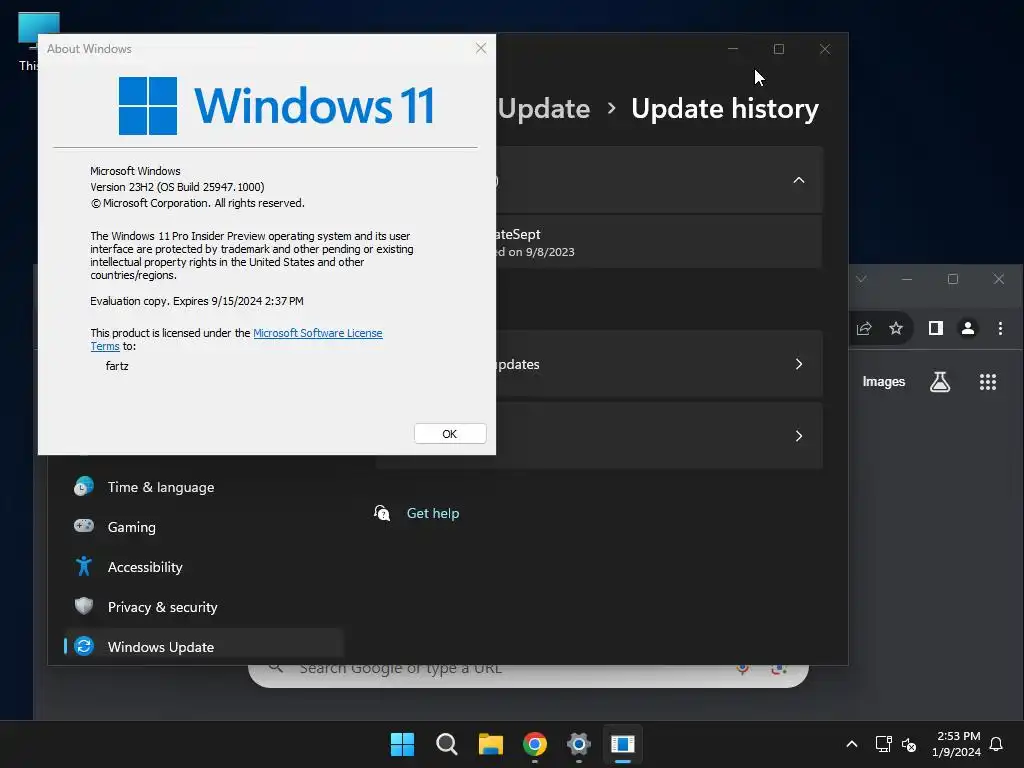Open the Windows Start menu
The image size is (1024, 768).
(402, 744)
